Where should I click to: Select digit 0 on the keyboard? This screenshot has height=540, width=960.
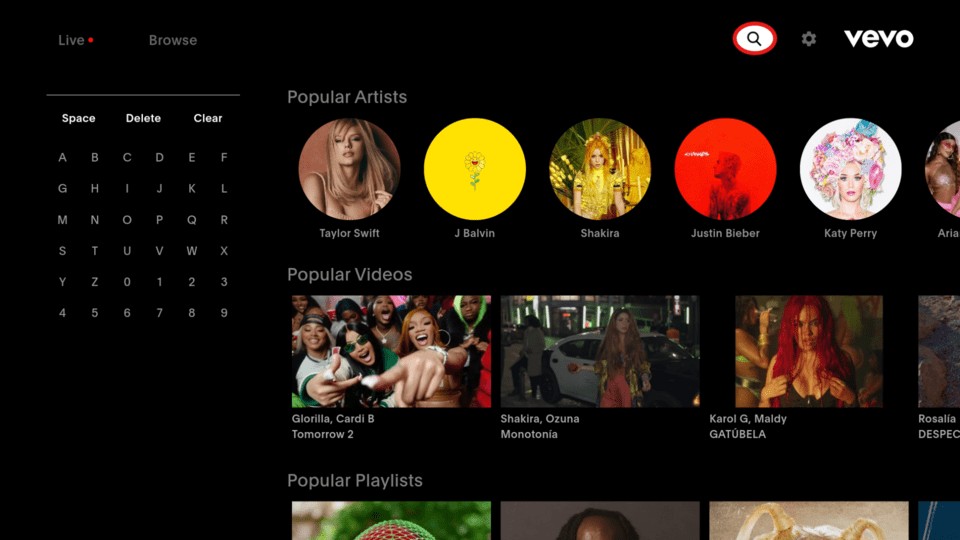point(127,282)
